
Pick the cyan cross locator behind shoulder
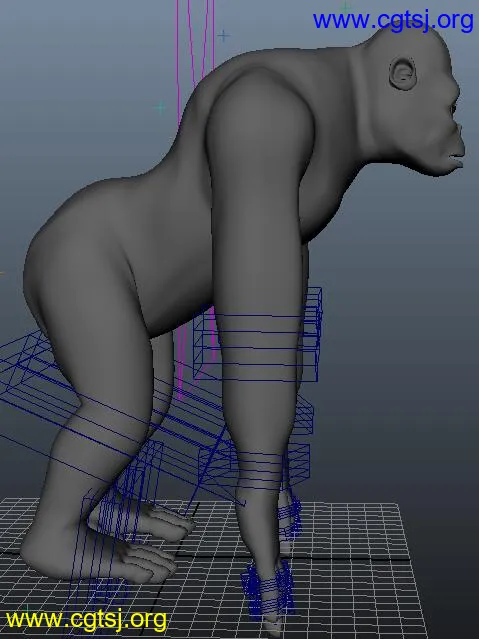pyautogui.click(x=161, y=108)
